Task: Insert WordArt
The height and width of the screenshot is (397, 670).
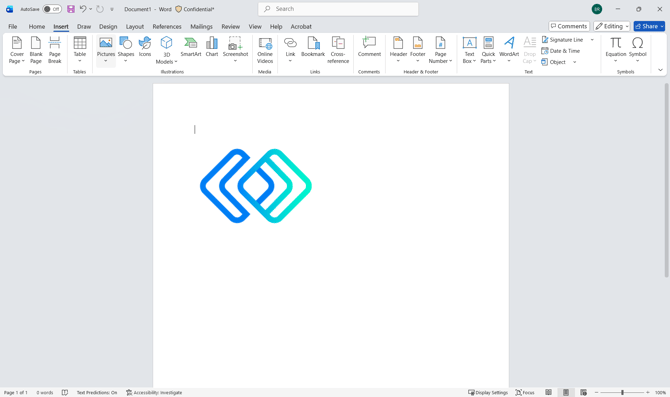Action: click(509, 50)
